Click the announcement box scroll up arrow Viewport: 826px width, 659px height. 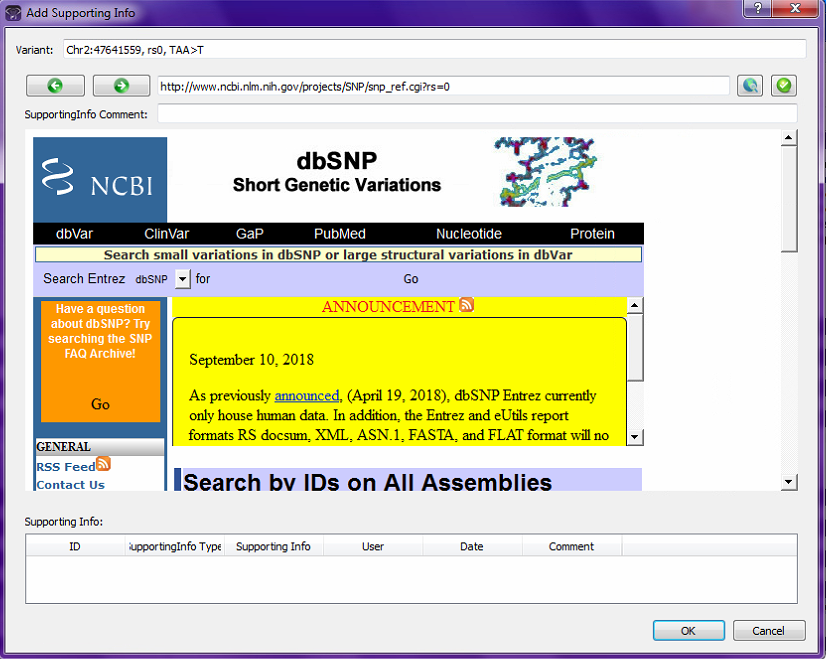pos(635,306)
